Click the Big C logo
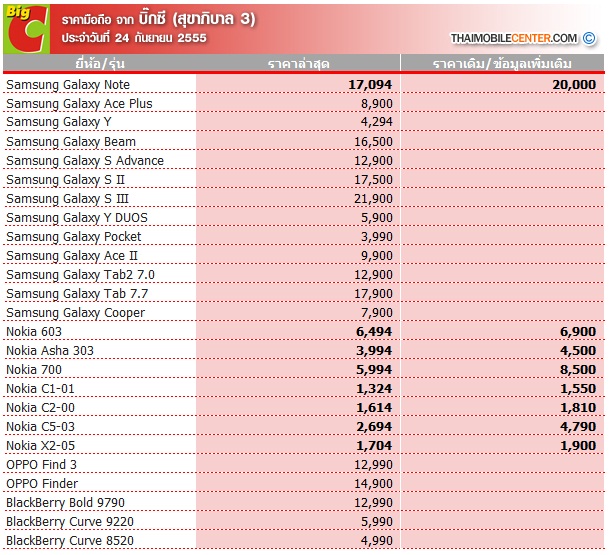Image resolution: width=609 pixels, height=555 pixels. pos(26,29)
